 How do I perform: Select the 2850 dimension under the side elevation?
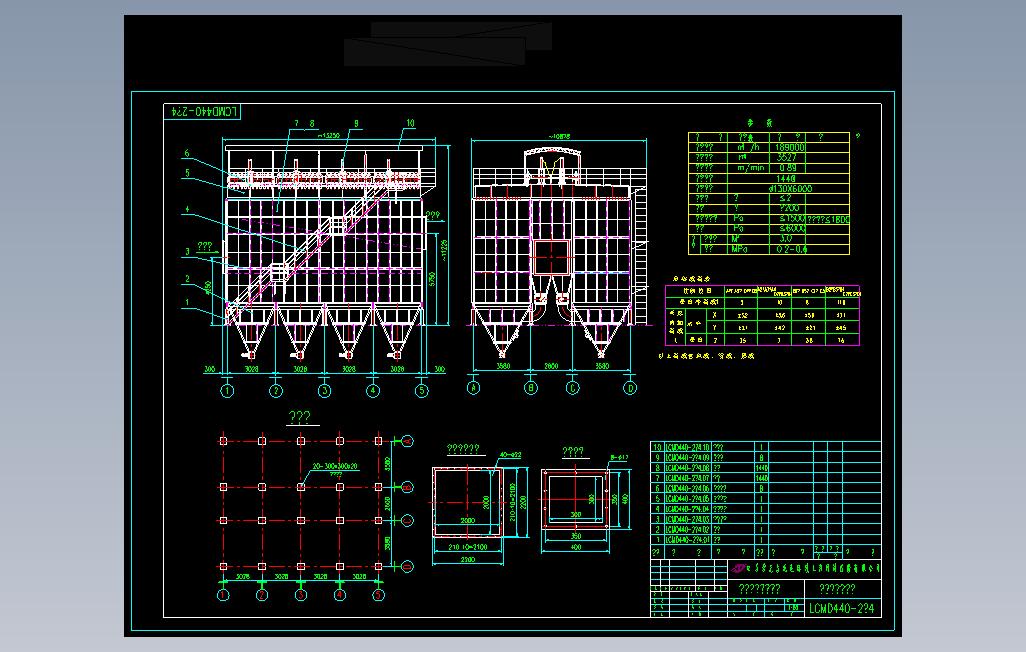pyautogui.click(x=552, y=366)
